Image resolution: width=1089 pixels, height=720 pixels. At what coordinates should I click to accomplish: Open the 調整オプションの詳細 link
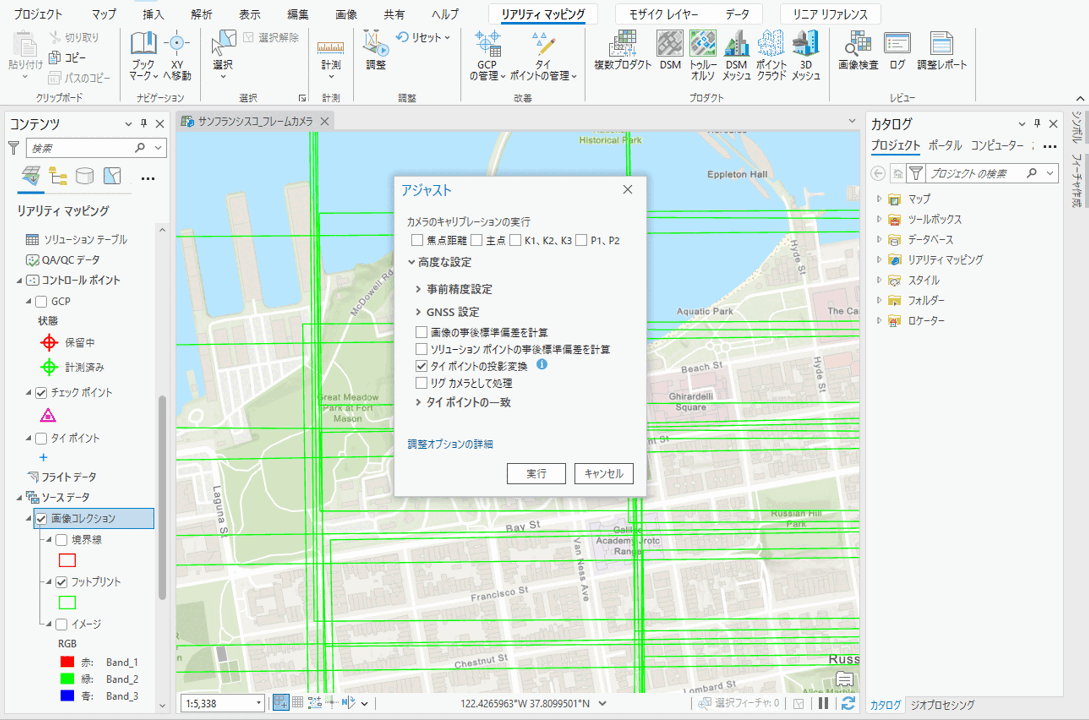pos(450,444)
